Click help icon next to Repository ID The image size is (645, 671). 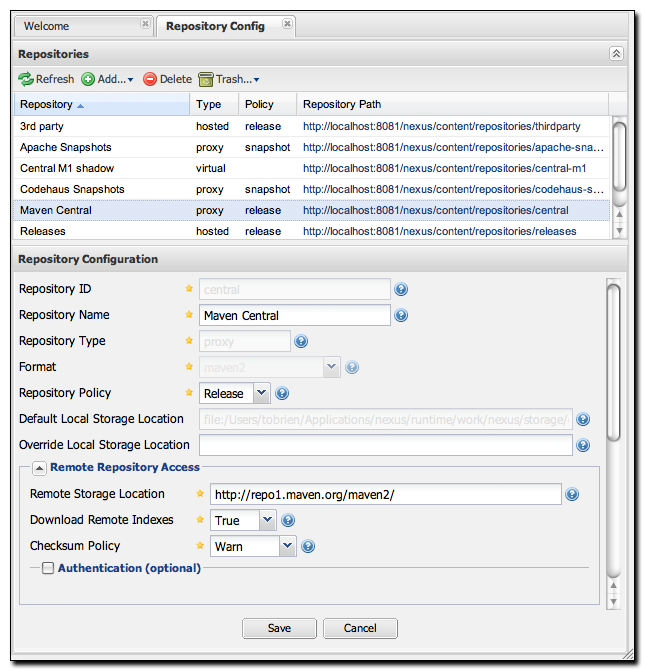pyautogui.click(x=401, y=290)
